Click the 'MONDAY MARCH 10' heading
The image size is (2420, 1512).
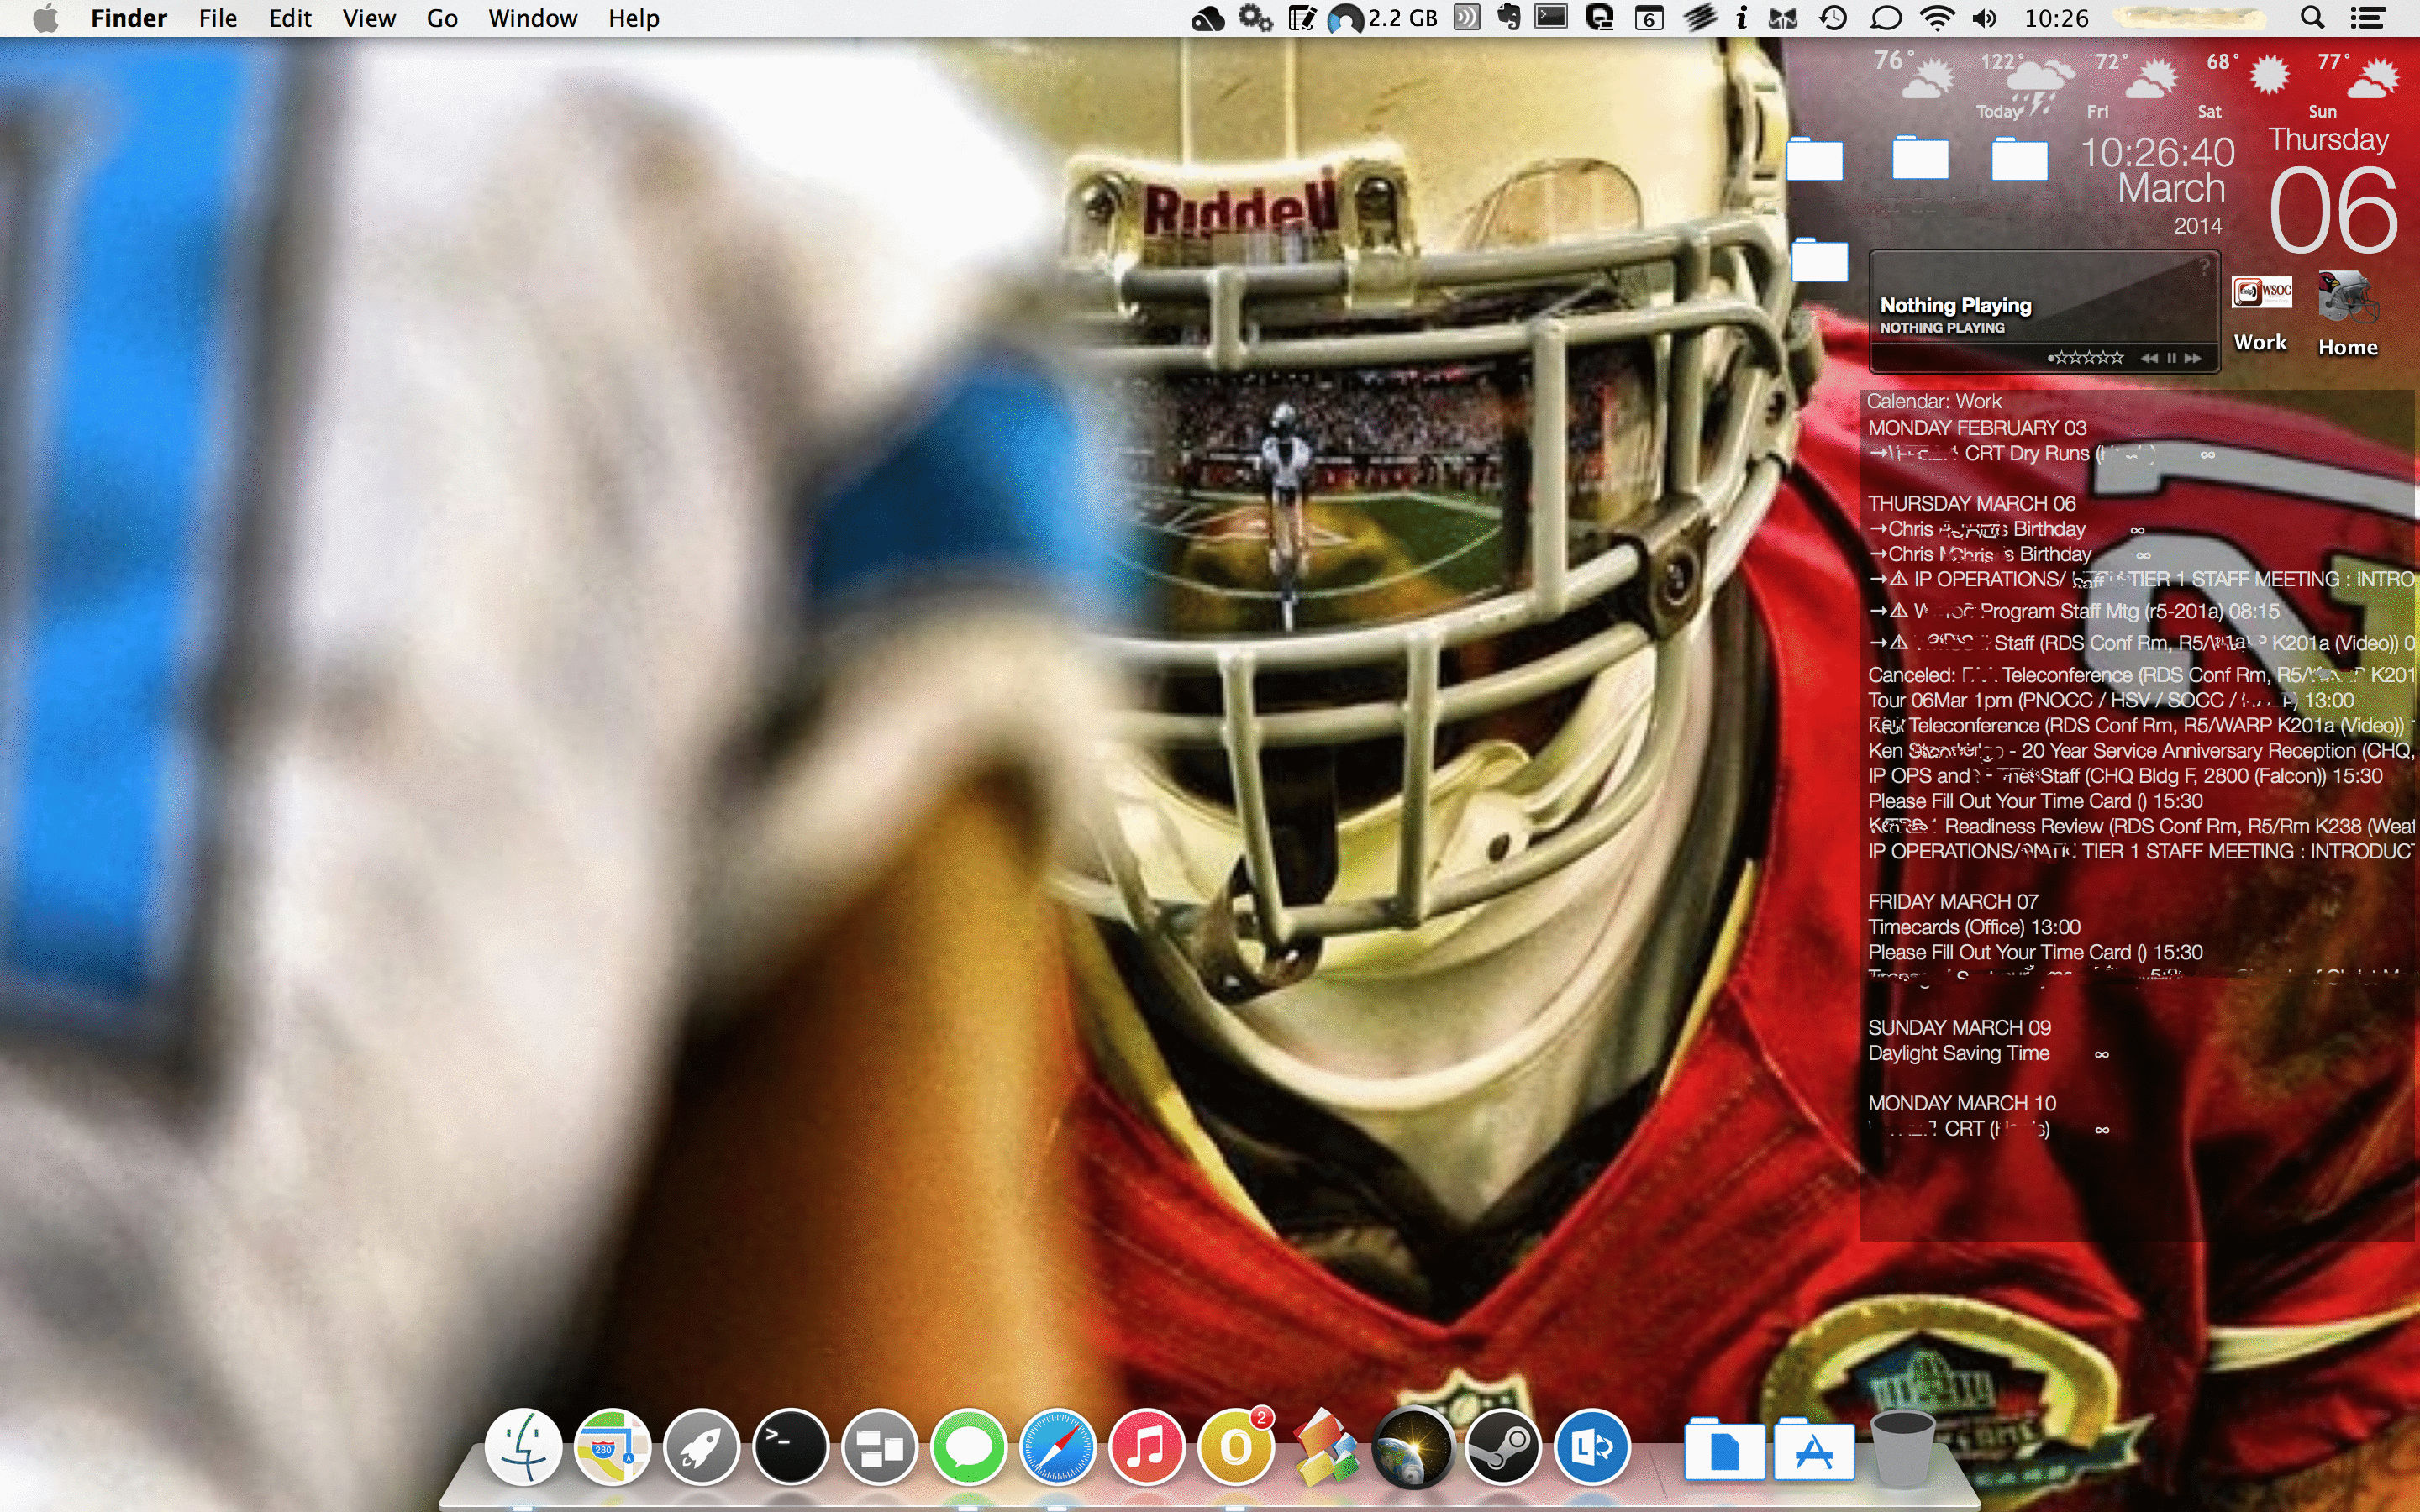(x=1962, y=1103)
